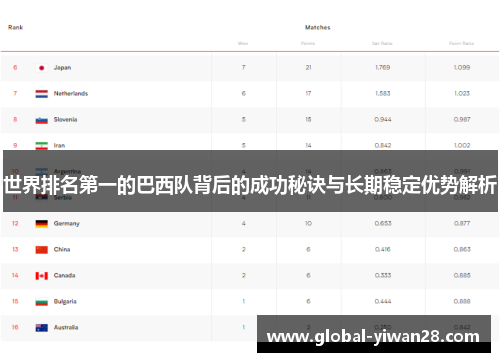Click China's set ratio 0.416

click(383, 249)
